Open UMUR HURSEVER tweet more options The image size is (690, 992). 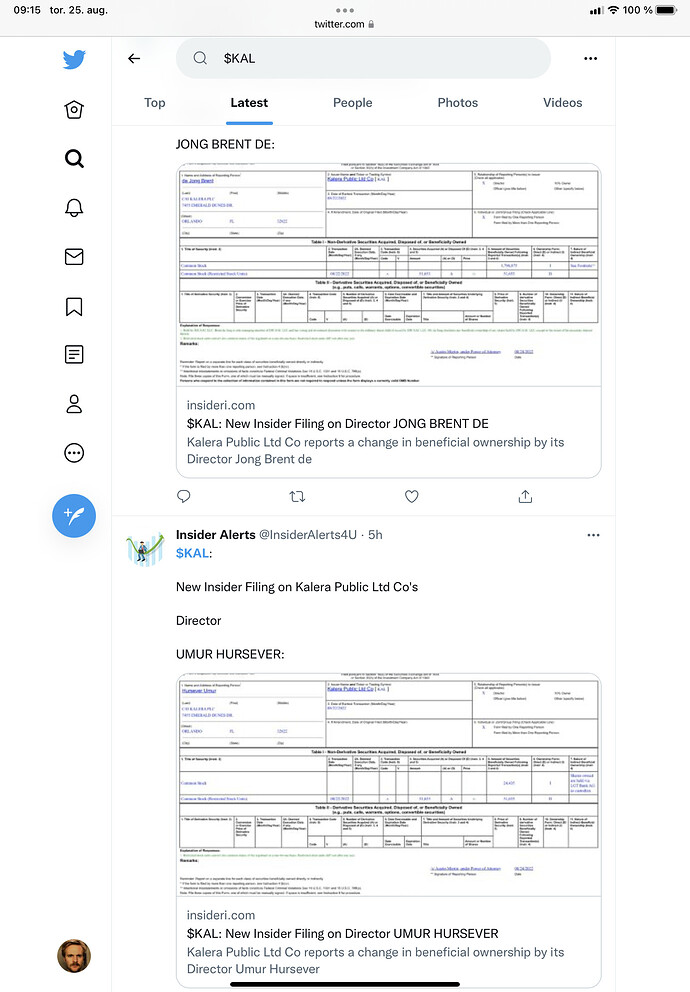click(593, 535)
